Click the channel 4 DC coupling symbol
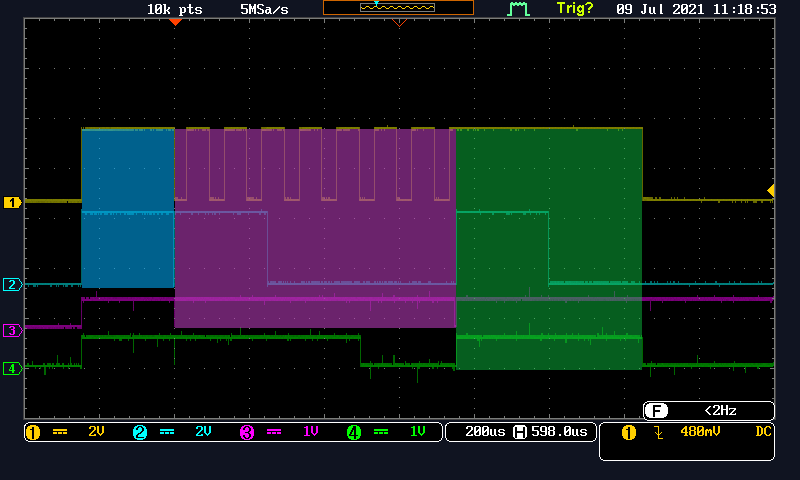The height and width of the screenshot is (480, 800). pyautogui.click(x=381, y=432)
